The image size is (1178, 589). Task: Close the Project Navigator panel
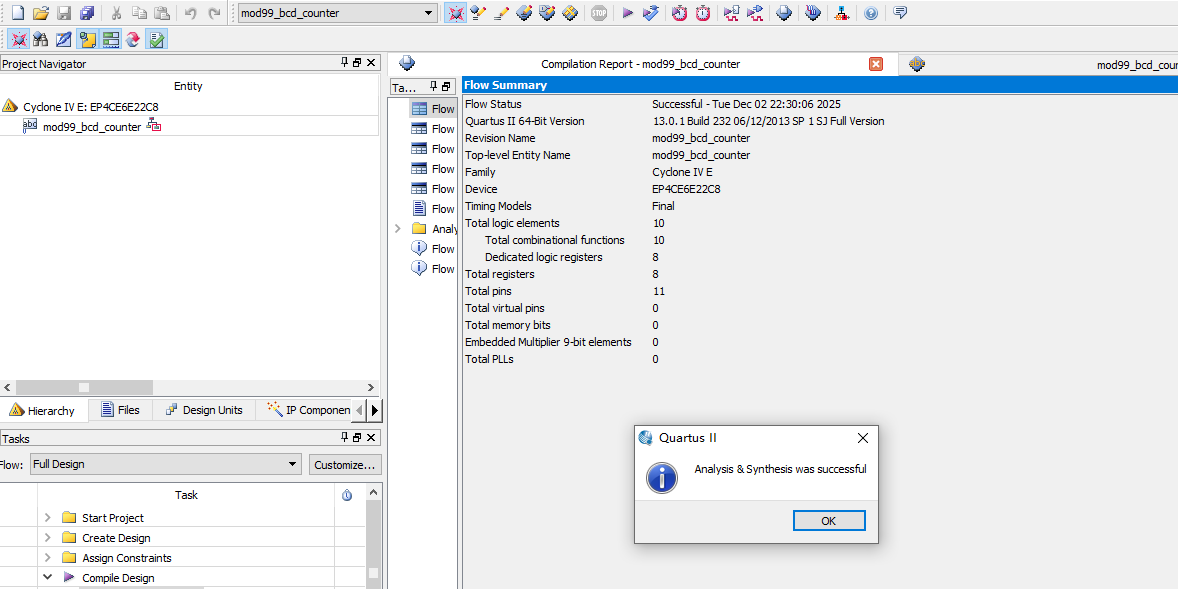click(371, 63)
